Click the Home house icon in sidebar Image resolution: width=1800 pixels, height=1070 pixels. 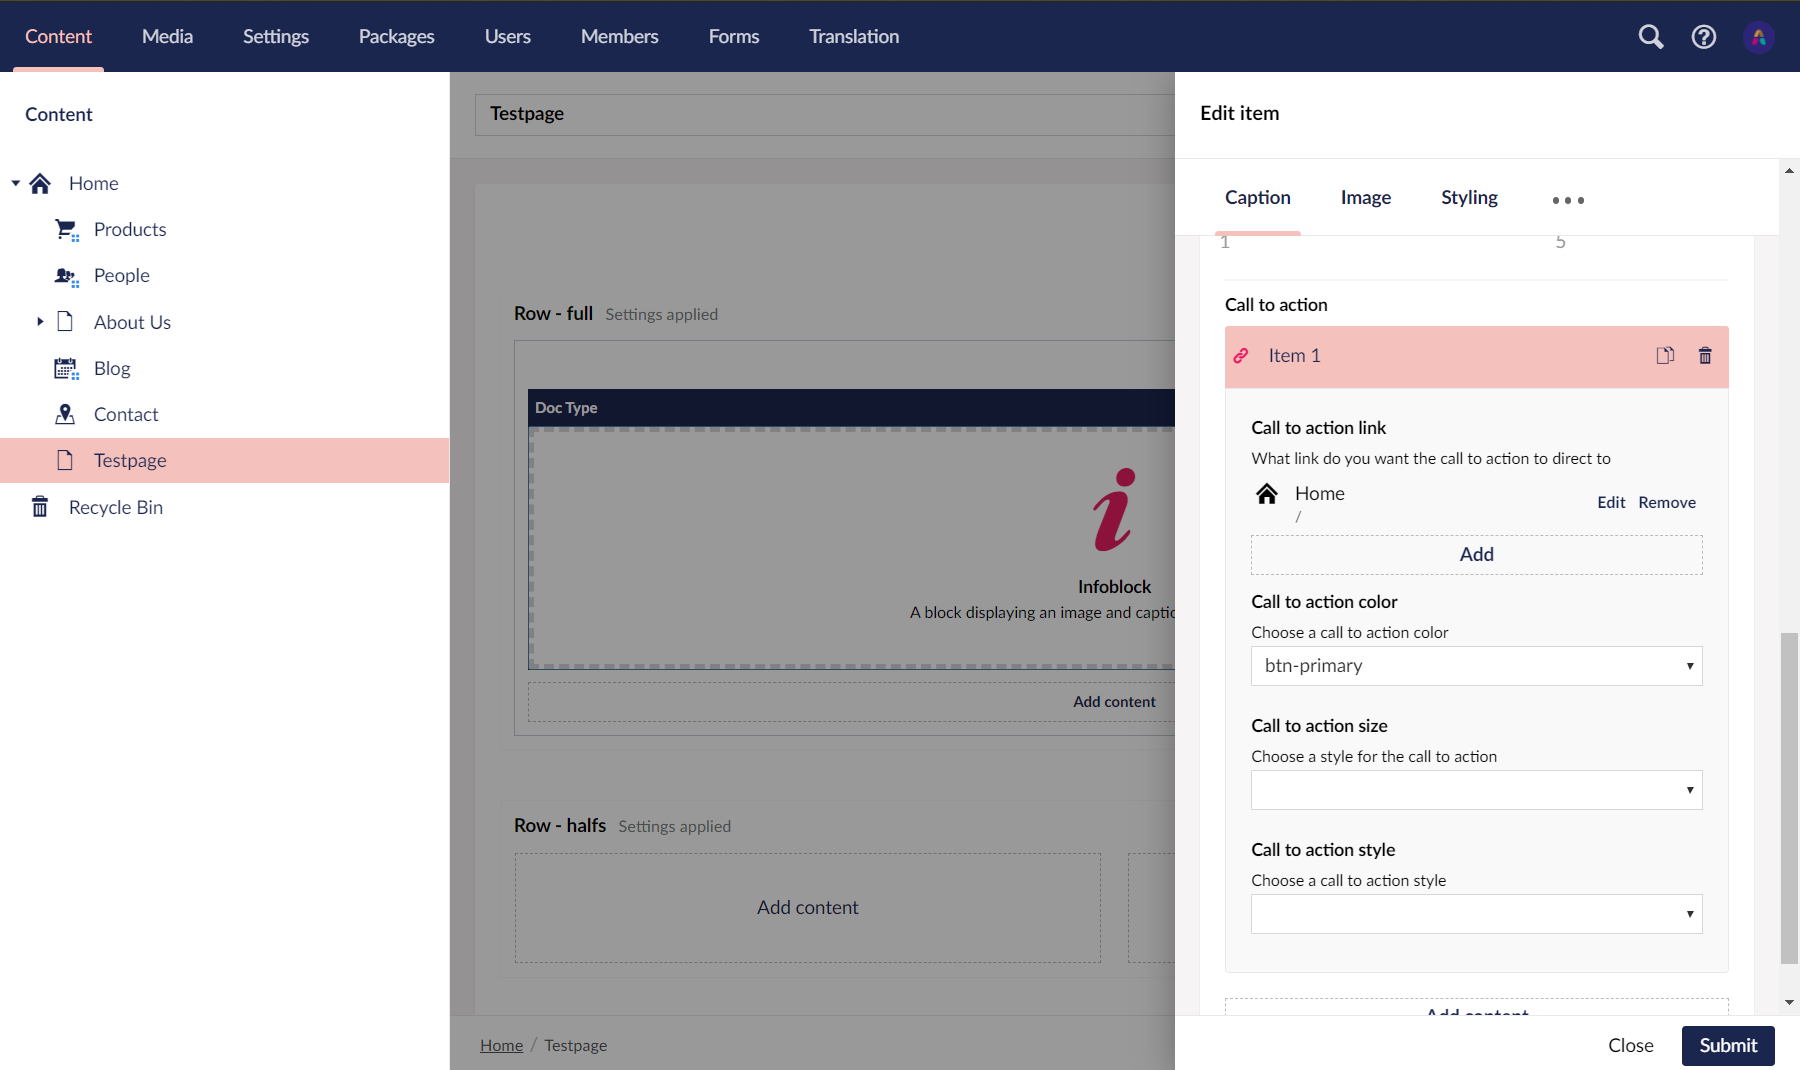pos(40,183)
